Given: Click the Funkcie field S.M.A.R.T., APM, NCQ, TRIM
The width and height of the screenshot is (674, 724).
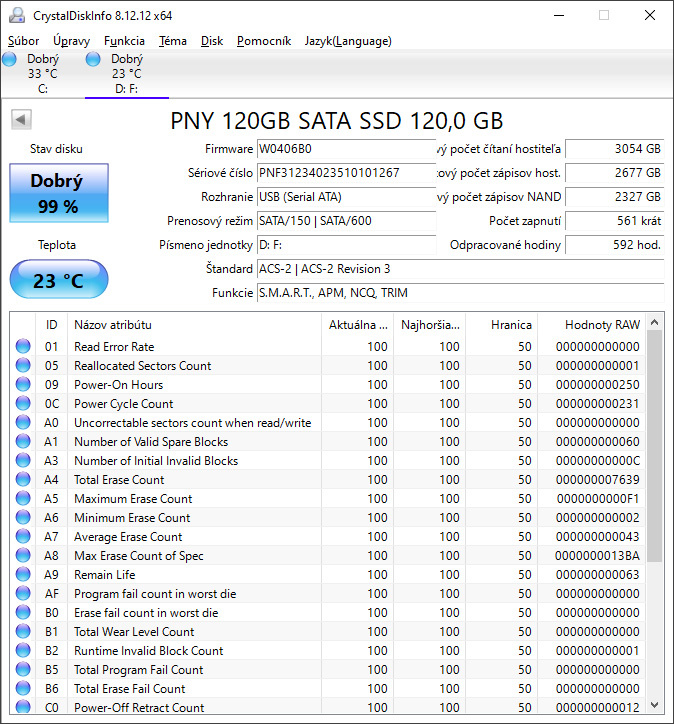Looking at the screenshot, I should (460, 293).
